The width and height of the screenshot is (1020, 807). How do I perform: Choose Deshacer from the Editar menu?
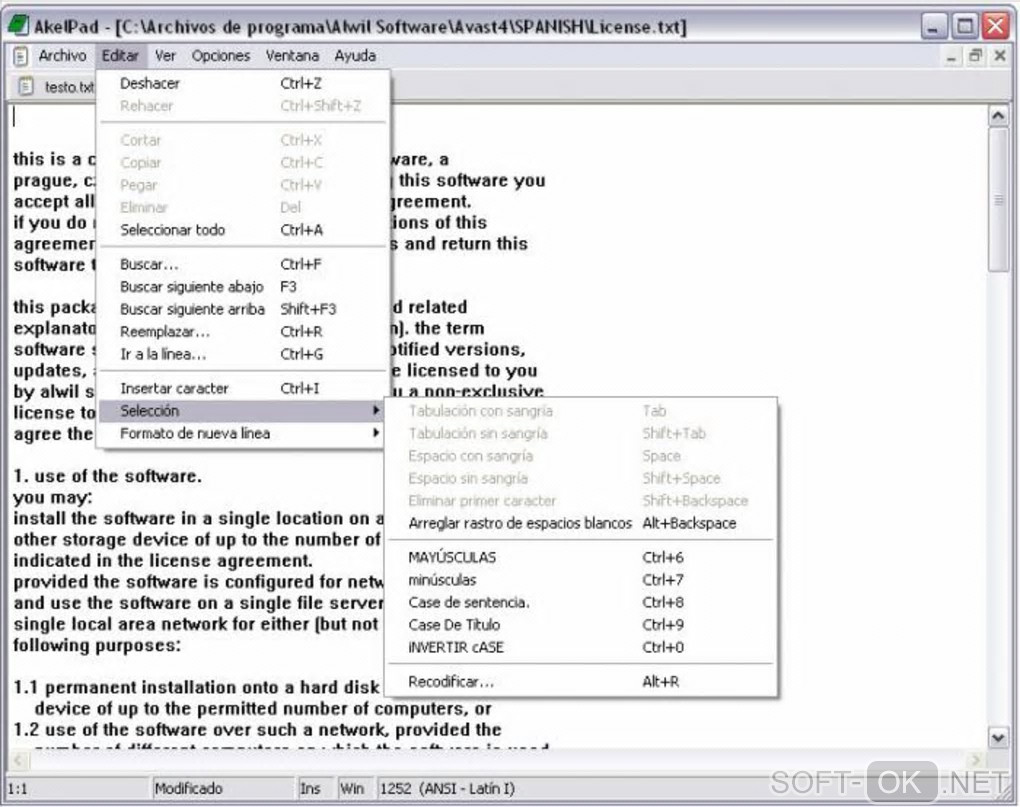[x=244, y=83]
